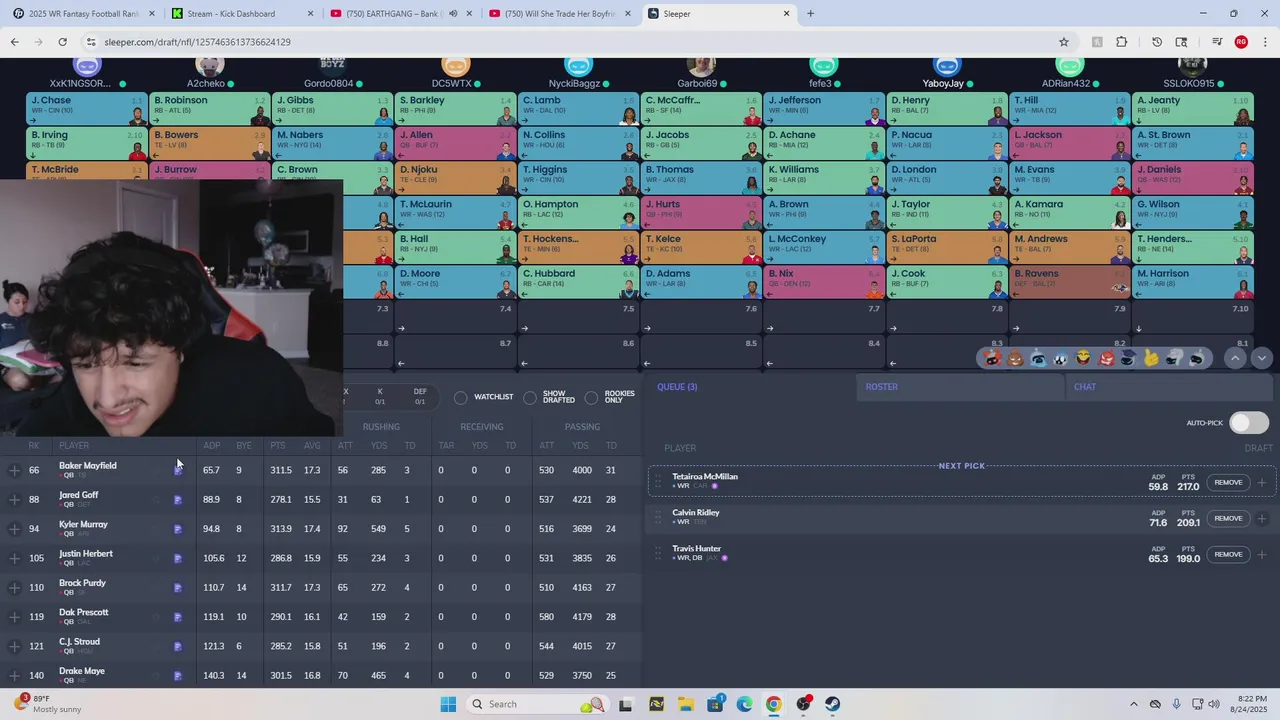Draft Calvin Ridley with plus icon
1280x720 pixels.
click(1261, 519)
